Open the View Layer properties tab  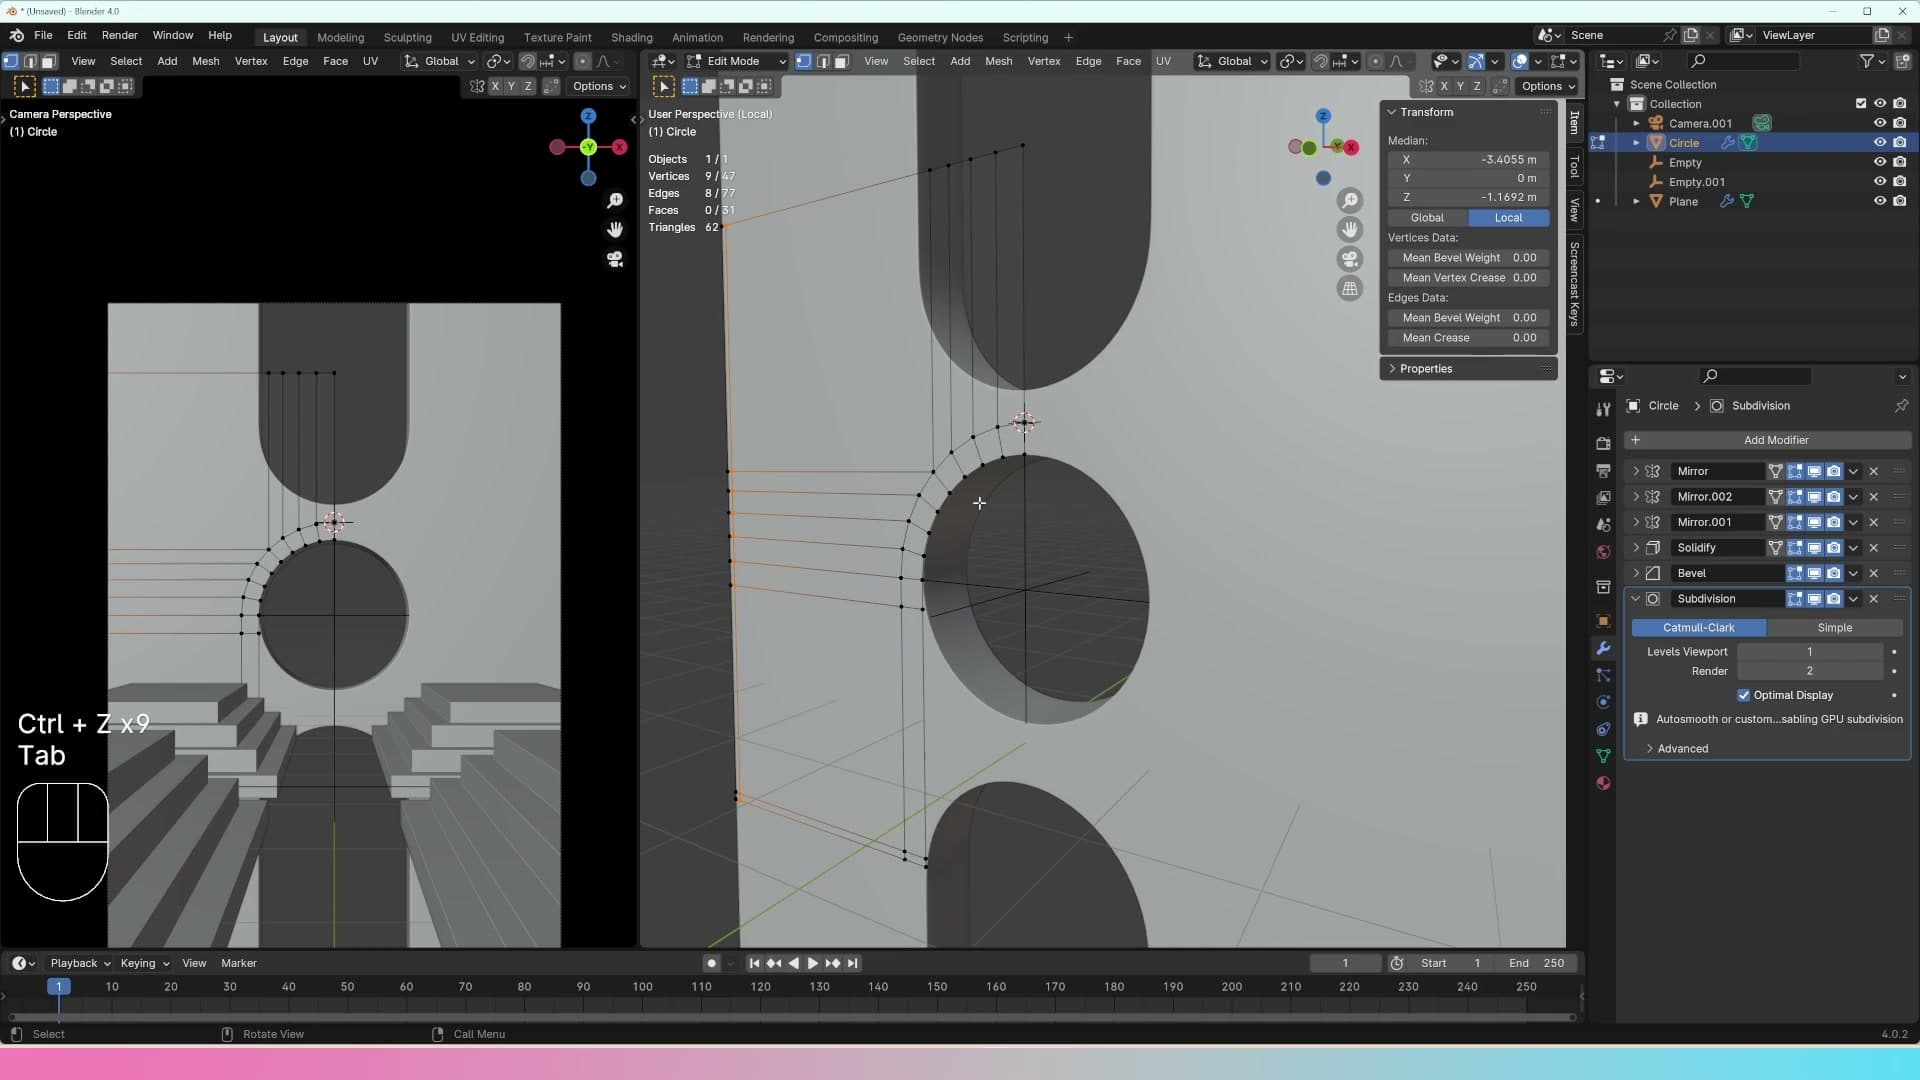click(1603, 497)
